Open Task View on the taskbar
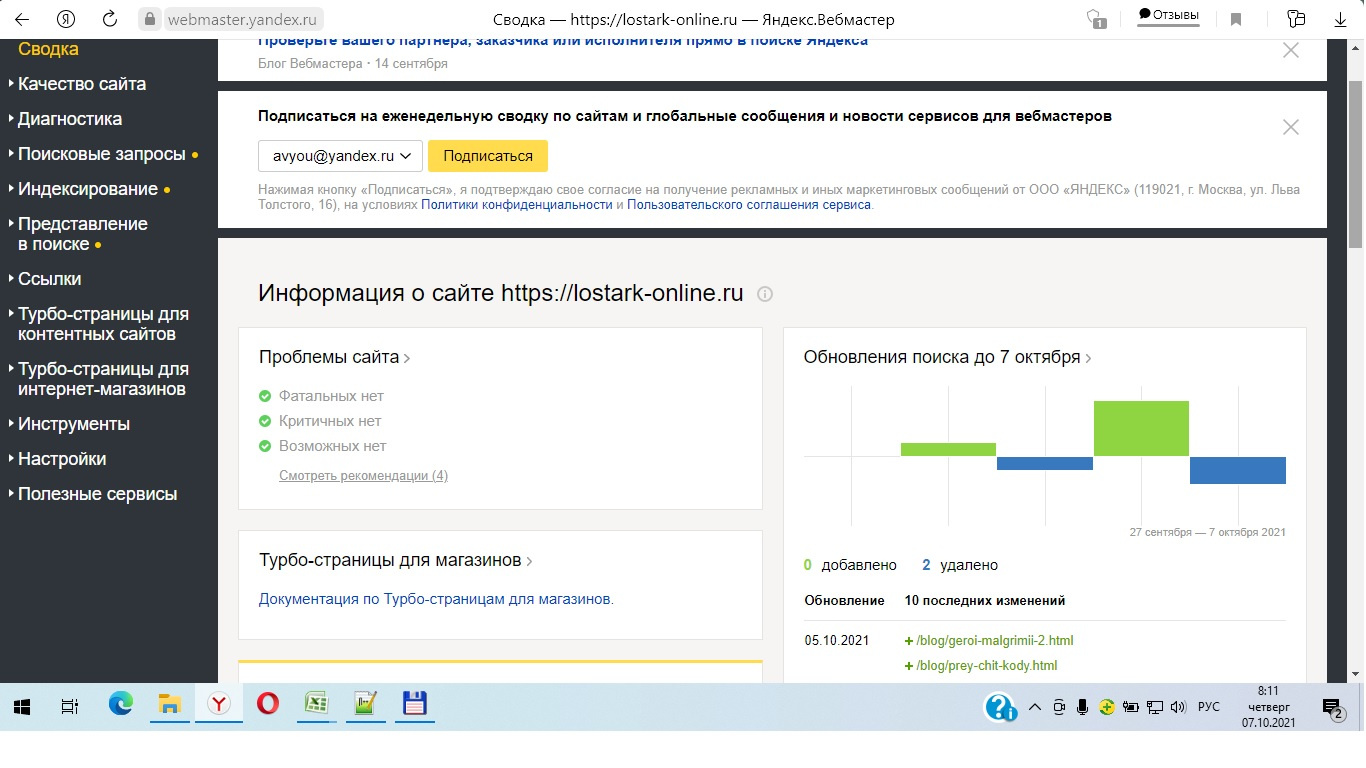This screenshot has height=768, width=1366. coord(70,706)
